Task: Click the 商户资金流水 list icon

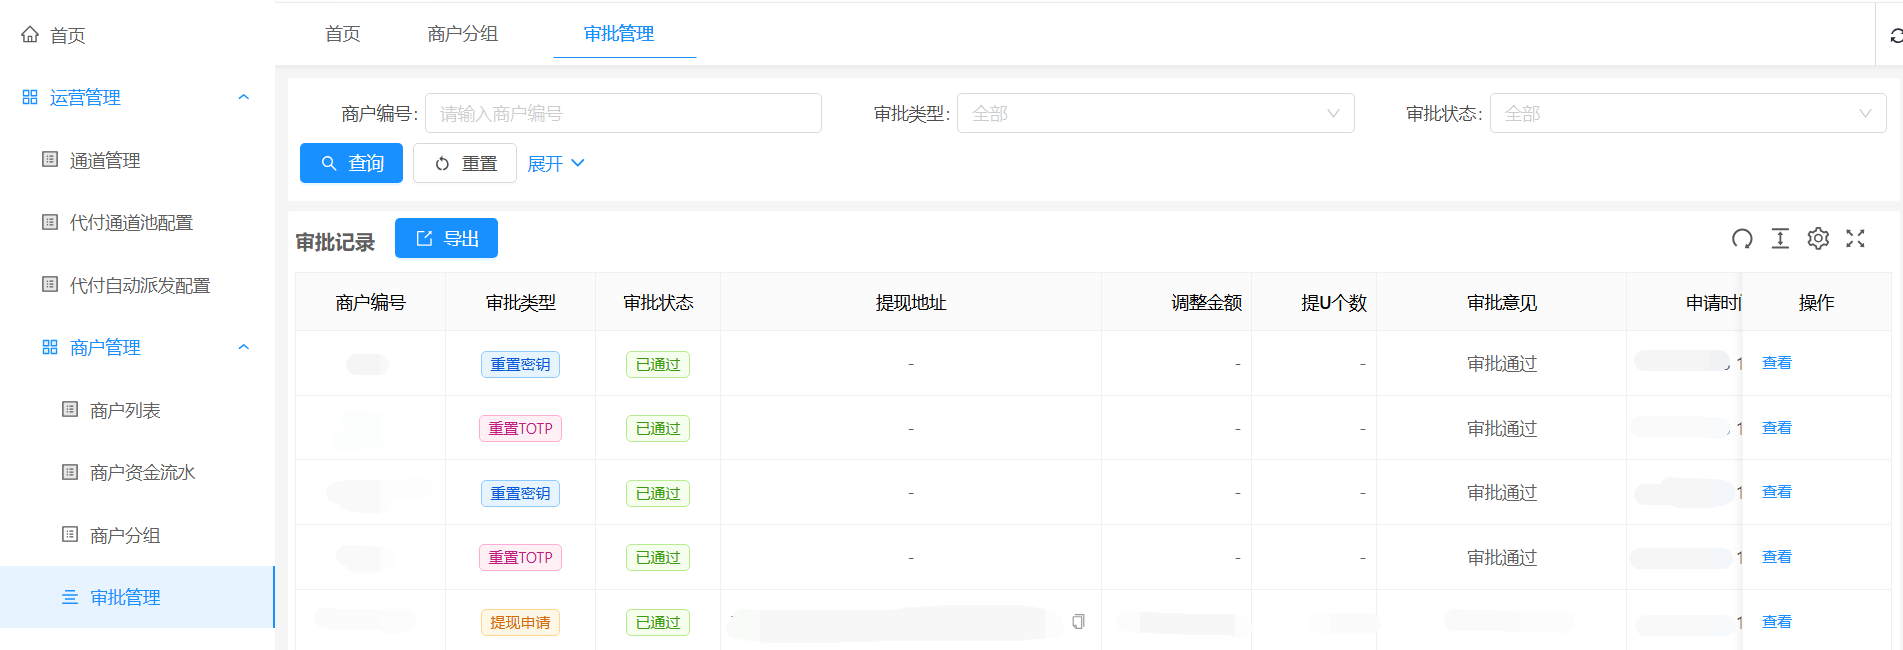Action: point(70,472)
